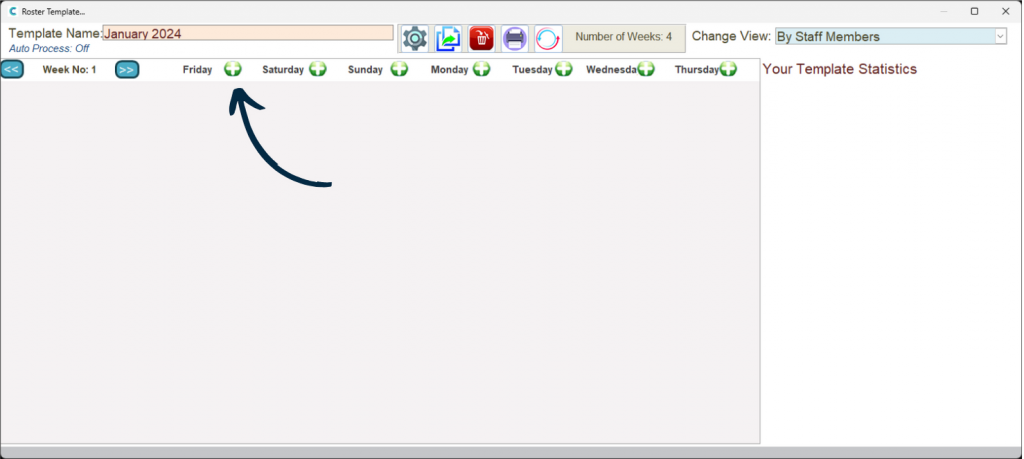This screenshot has width=1024, height=459.
Task: Open template settings gear icon
Action: coord(415,39)
